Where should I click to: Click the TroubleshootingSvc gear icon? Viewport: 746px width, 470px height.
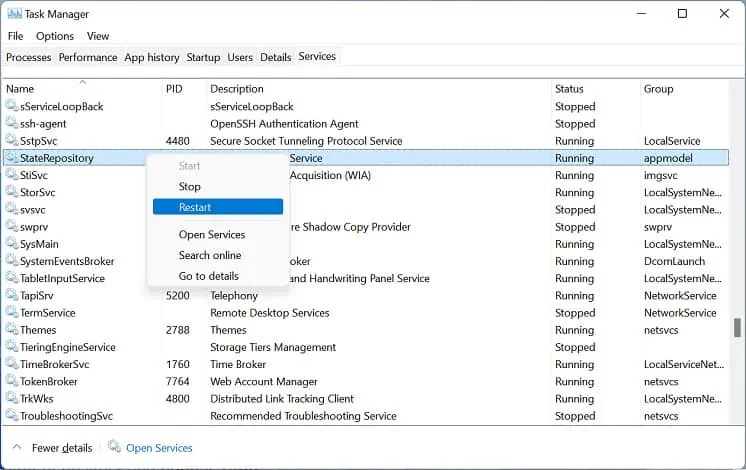pos(12,415)
